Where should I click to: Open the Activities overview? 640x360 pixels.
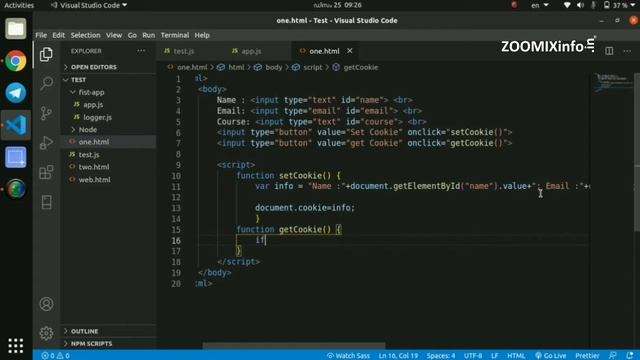(x=19, y=5)
